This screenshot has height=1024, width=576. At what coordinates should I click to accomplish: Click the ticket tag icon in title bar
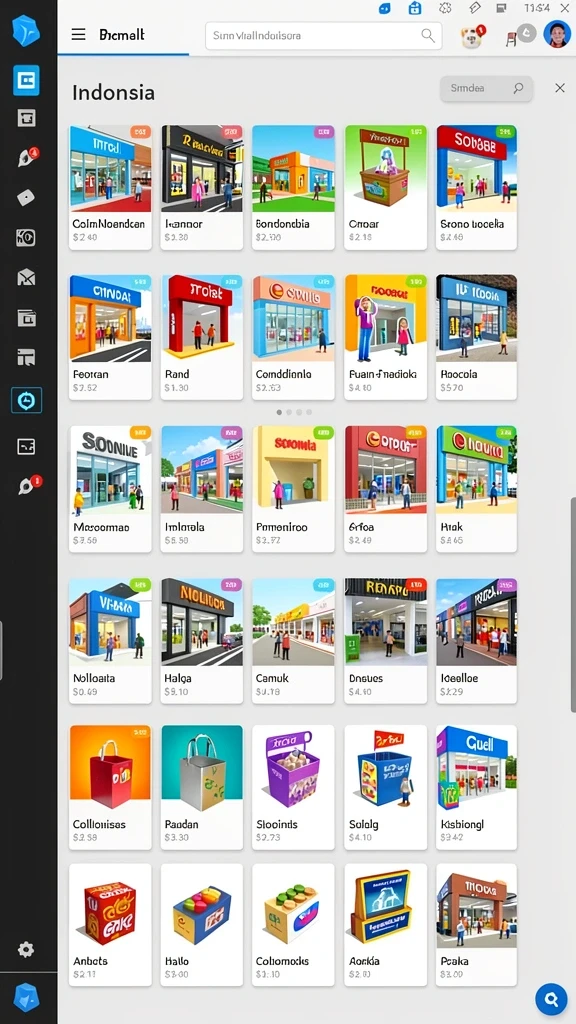click(x=475, y=8)
